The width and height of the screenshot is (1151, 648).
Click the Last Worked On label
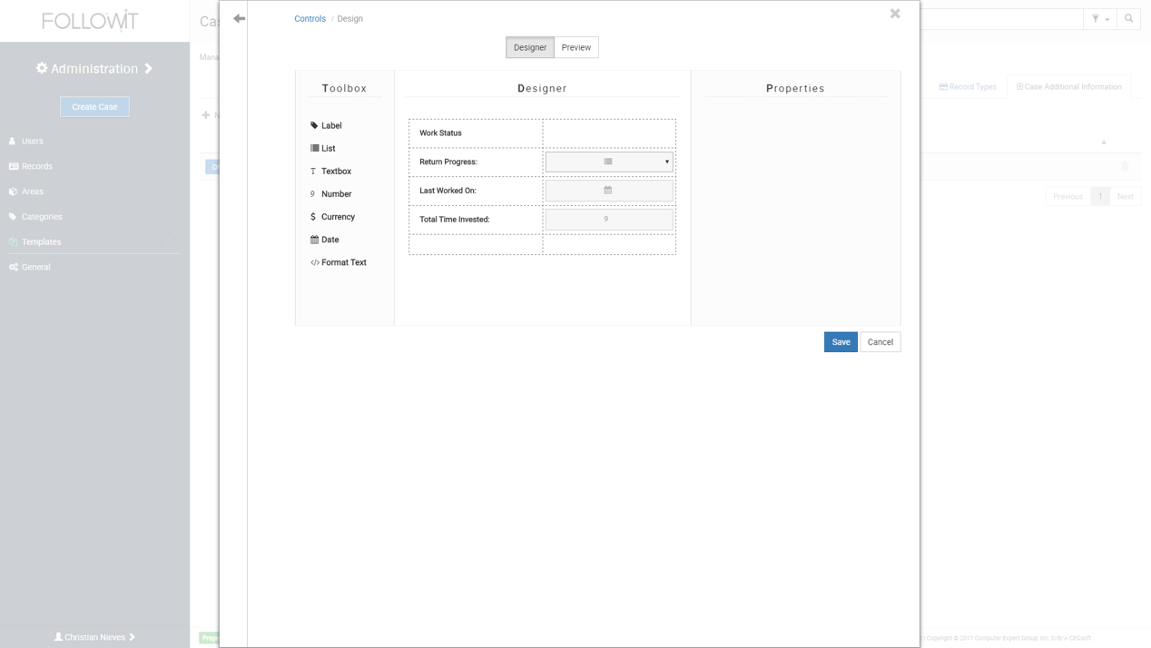pos(448,190)
